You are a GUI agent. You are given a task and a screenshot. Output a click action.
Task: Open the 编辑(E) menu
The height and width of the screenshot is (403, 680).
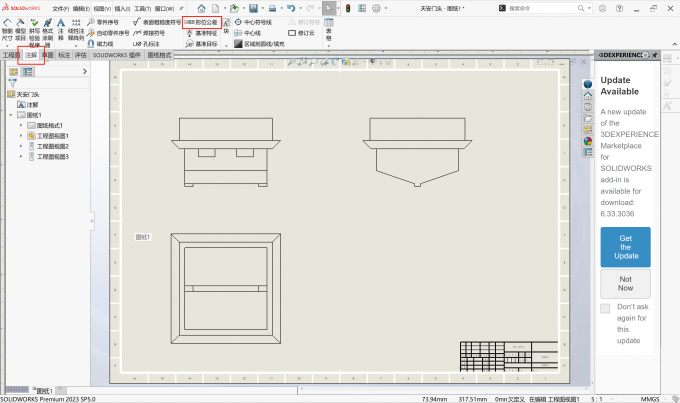point(81,9)
